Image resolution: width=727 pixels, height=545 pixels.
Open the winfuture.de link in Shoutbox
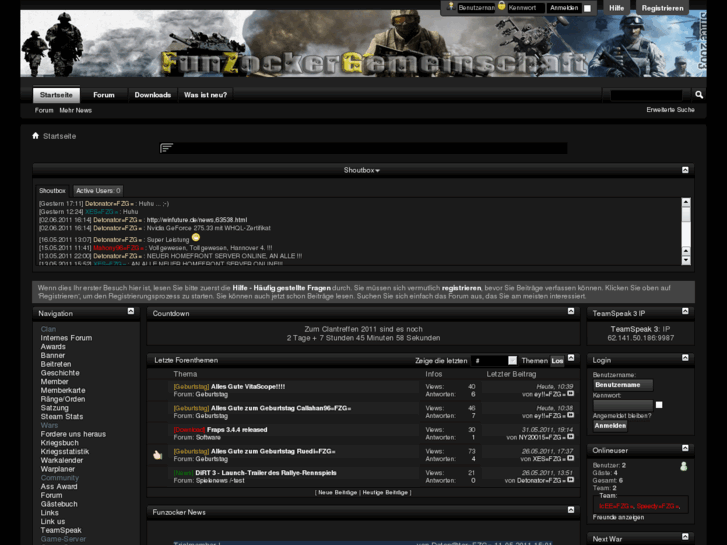click(197, 220)
